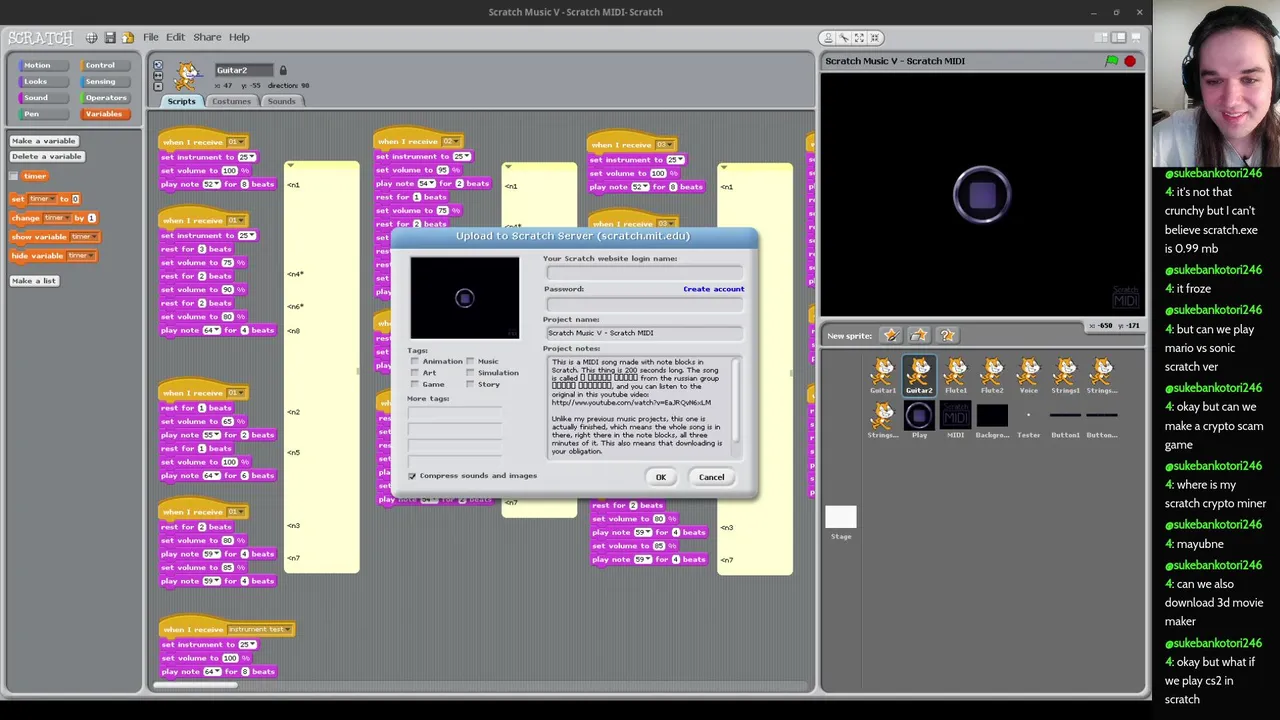Select the scissors delete tool
1280x720 pixels.
844,38
